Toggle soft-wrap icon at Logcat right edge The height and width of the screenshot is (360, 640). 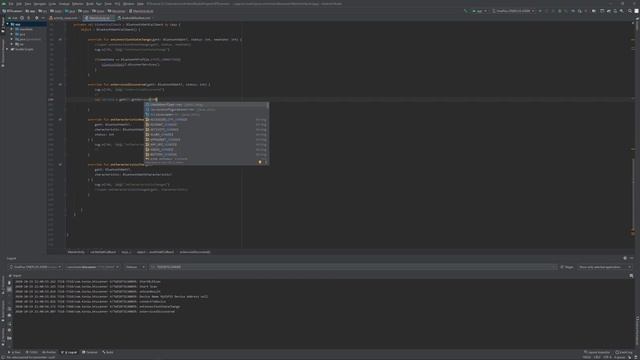[x=631, y=276]
